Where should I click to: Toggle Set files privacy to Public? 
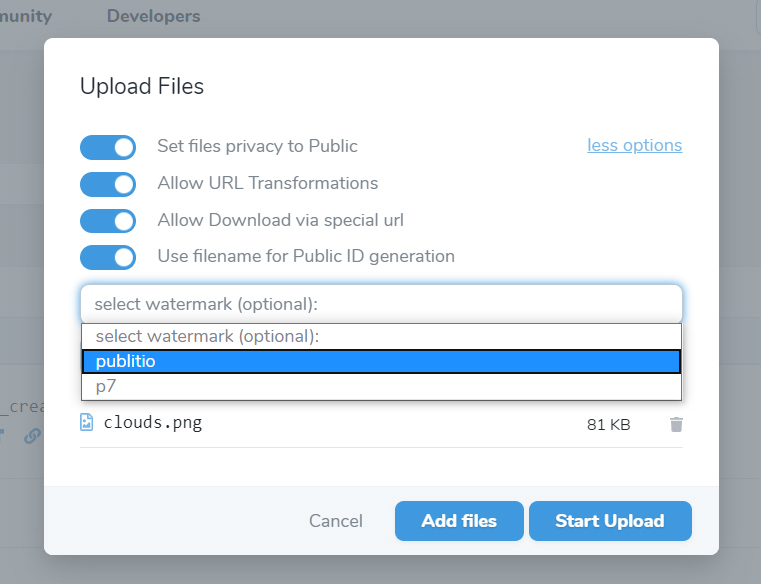coord(108,147)
